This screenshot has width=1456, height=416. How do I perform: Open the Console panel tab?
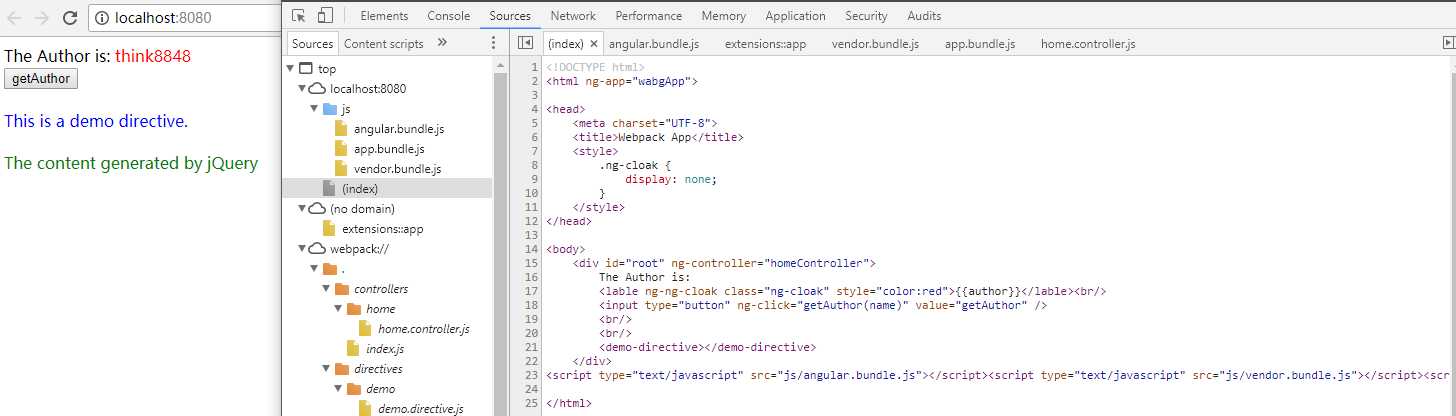pyautogui.click(x=448, y=16)
